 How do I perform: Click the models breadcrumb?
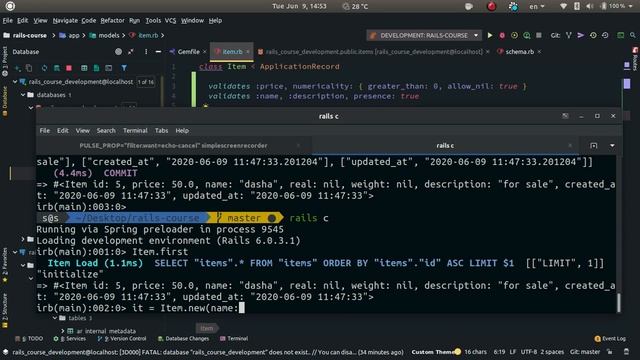[109, 36]
